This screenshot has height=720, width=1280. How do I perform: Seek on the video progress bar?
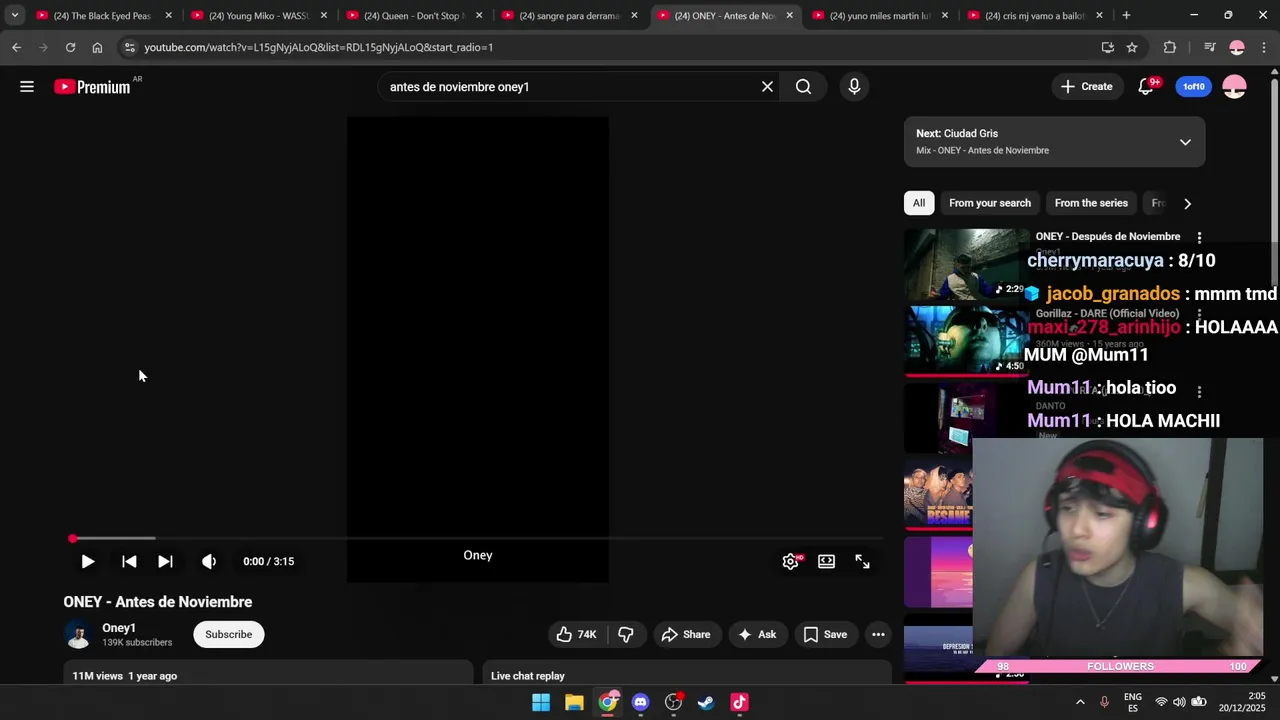click(x=477, y=538)
